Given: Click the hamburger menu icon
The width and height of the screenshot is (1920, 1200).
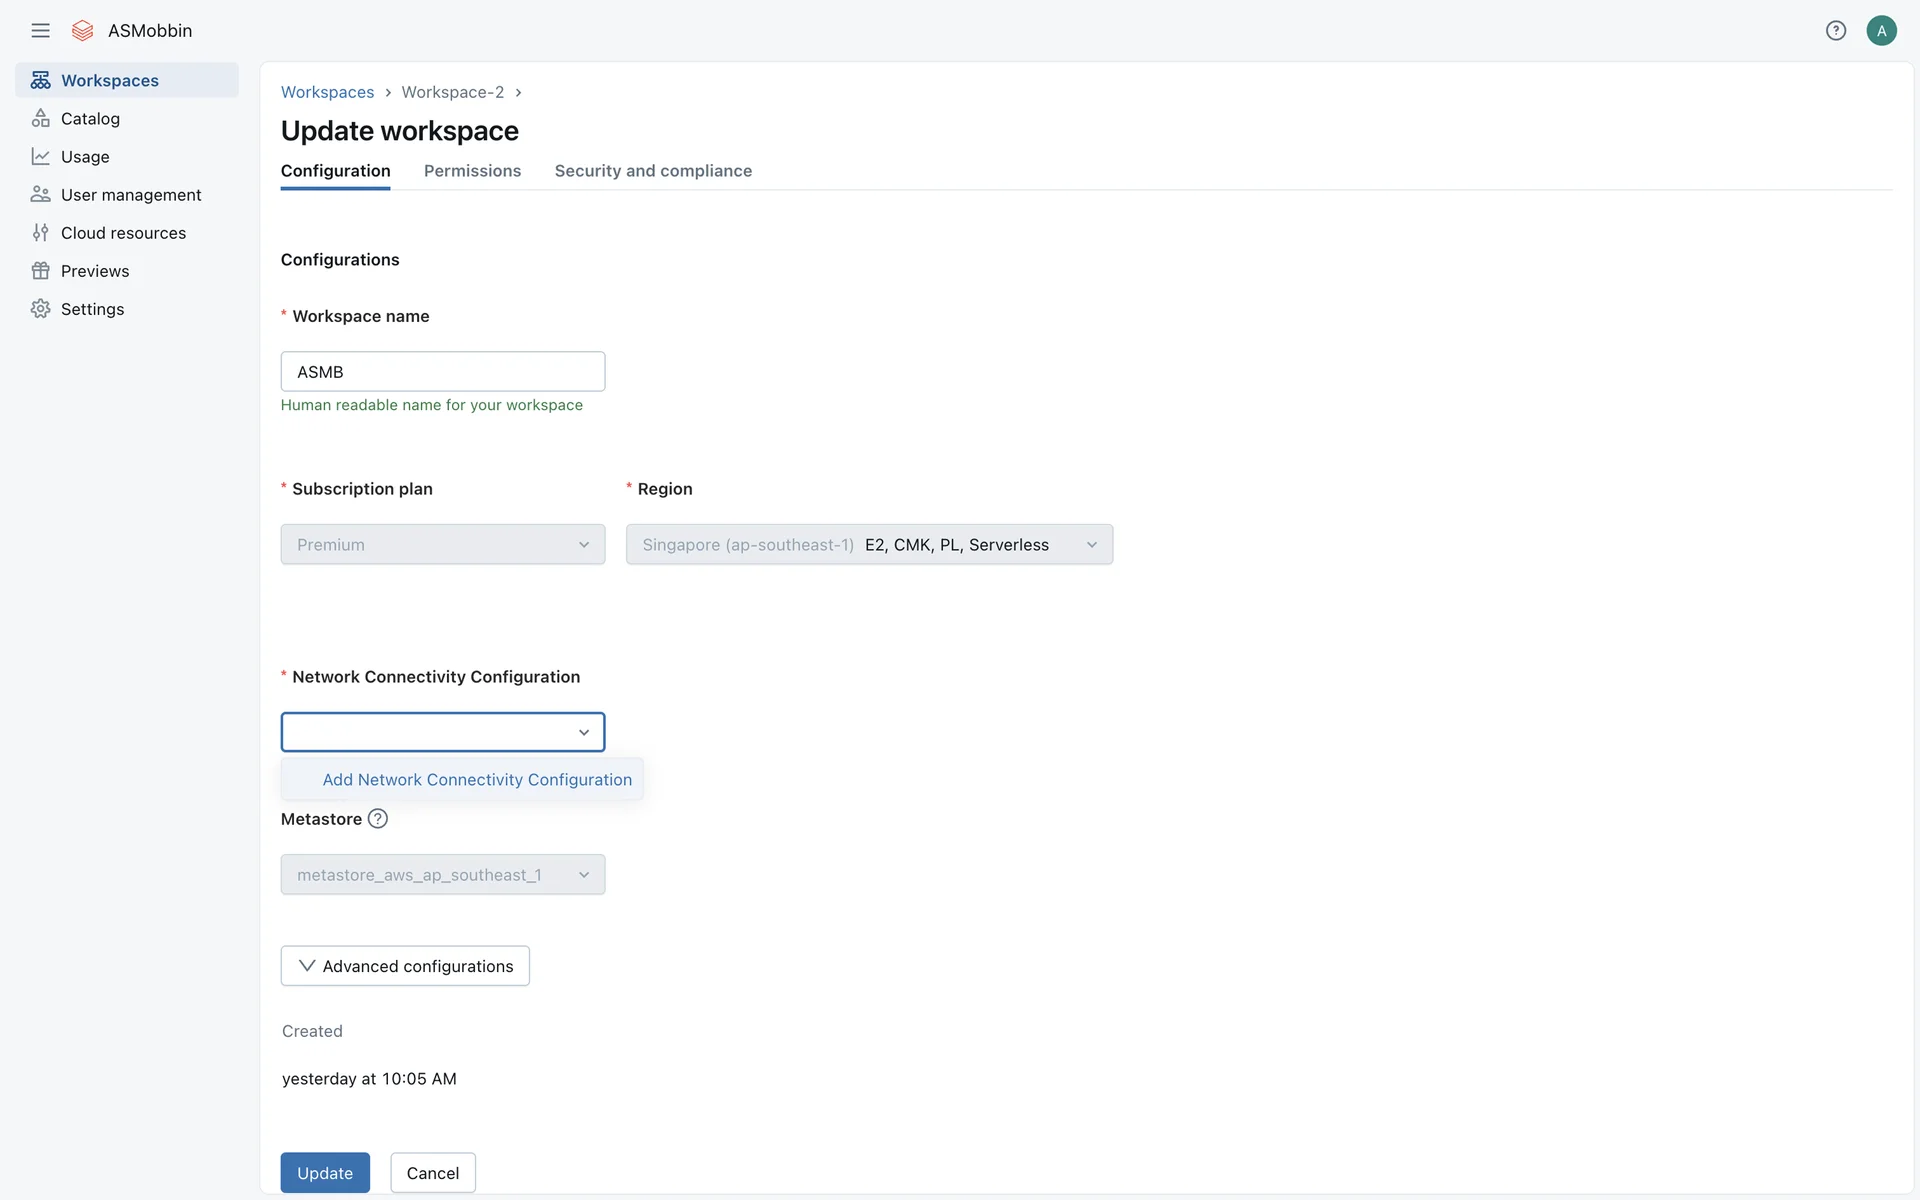Looking at the screenshot, I should point(40,30).
